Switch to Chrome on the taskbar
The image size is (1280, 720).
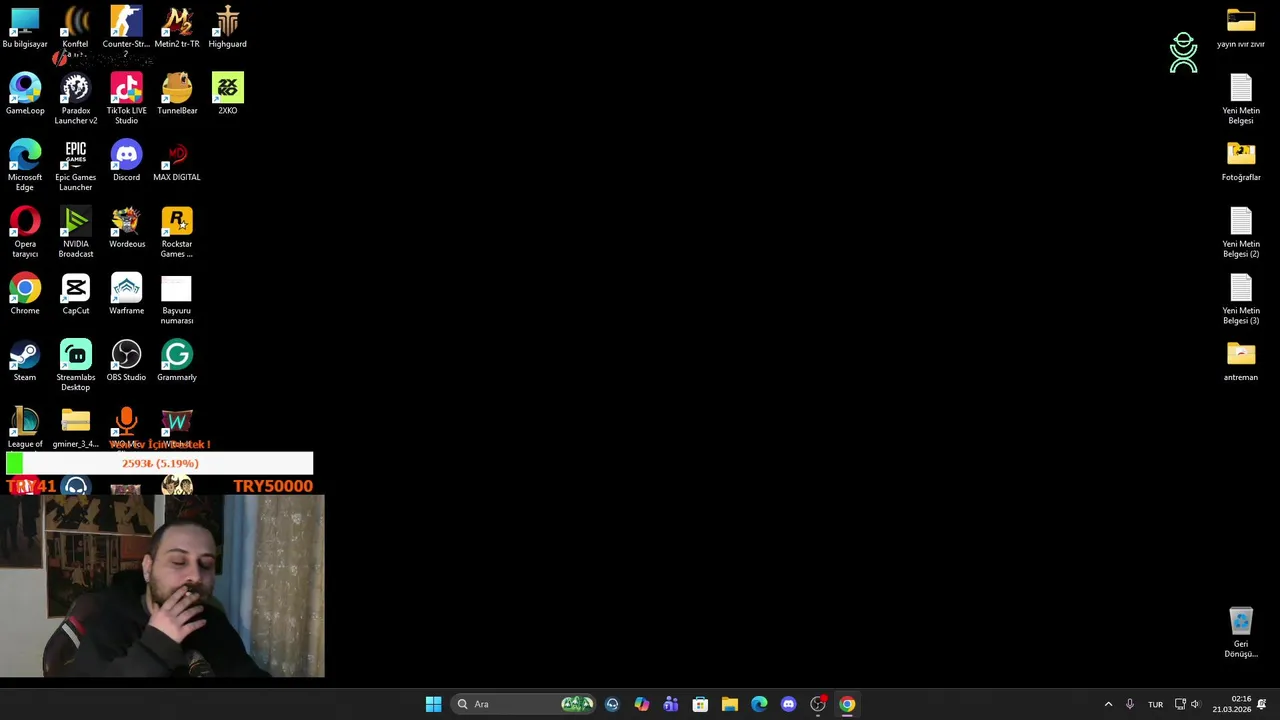tap(847, 704)
